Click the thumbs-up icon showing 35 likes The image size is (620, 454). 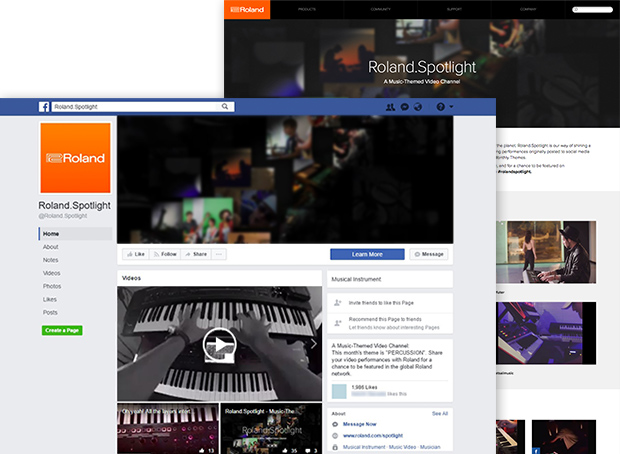pos(285,450)
